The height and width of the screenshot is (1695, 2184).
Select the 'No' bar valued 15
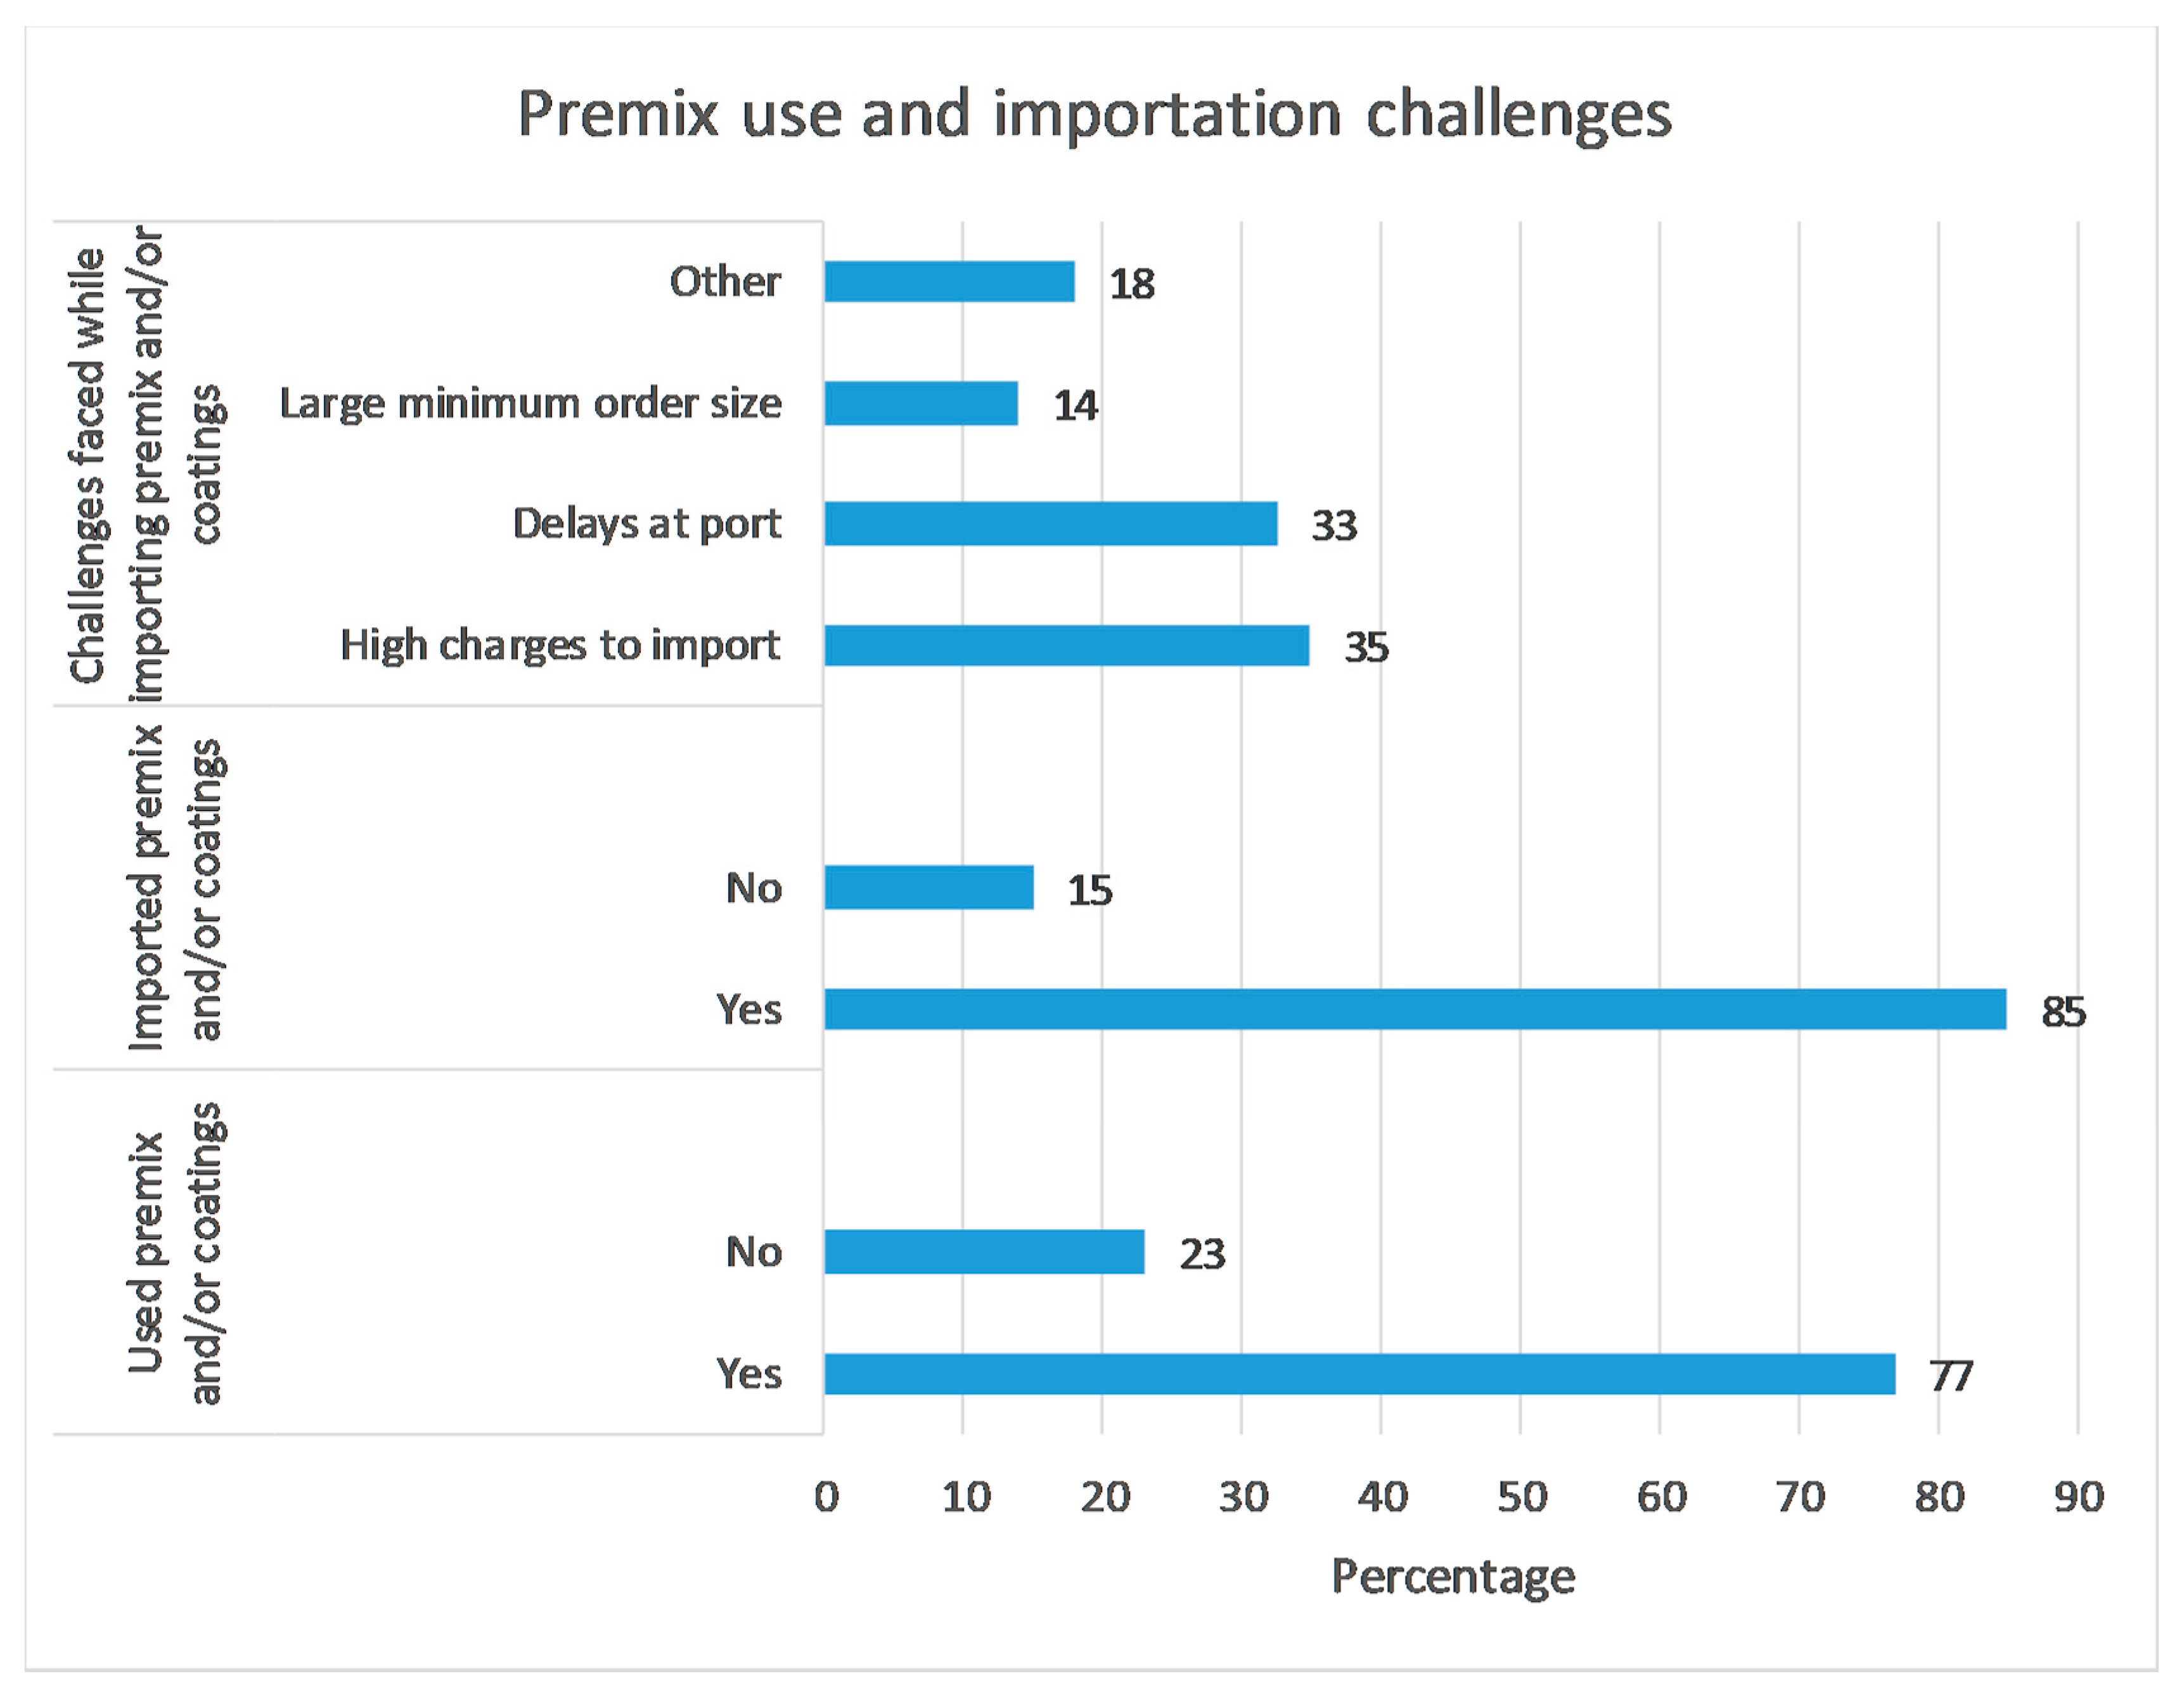click(929, 888)
